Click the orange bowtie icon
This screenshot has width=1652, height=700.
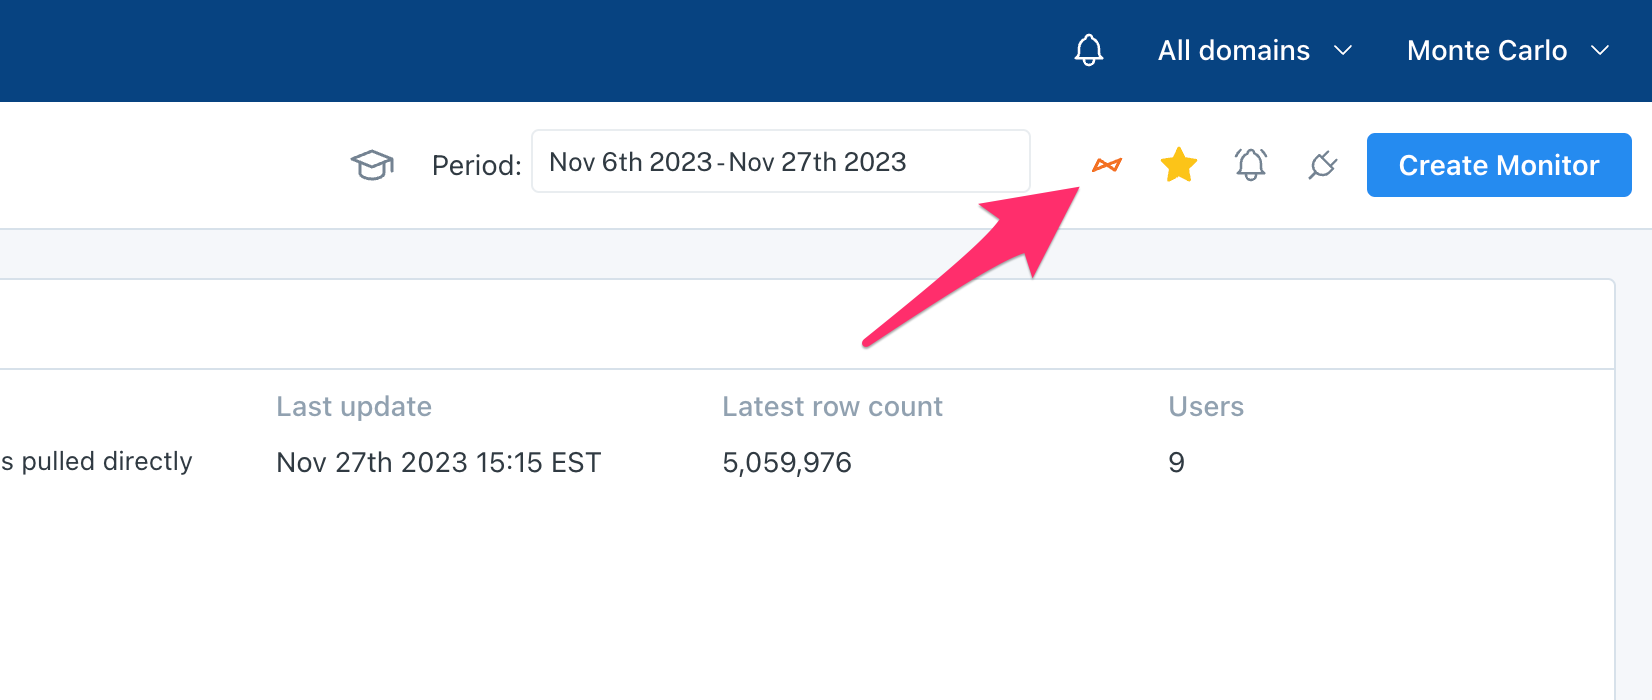(x=1107, y=165)
